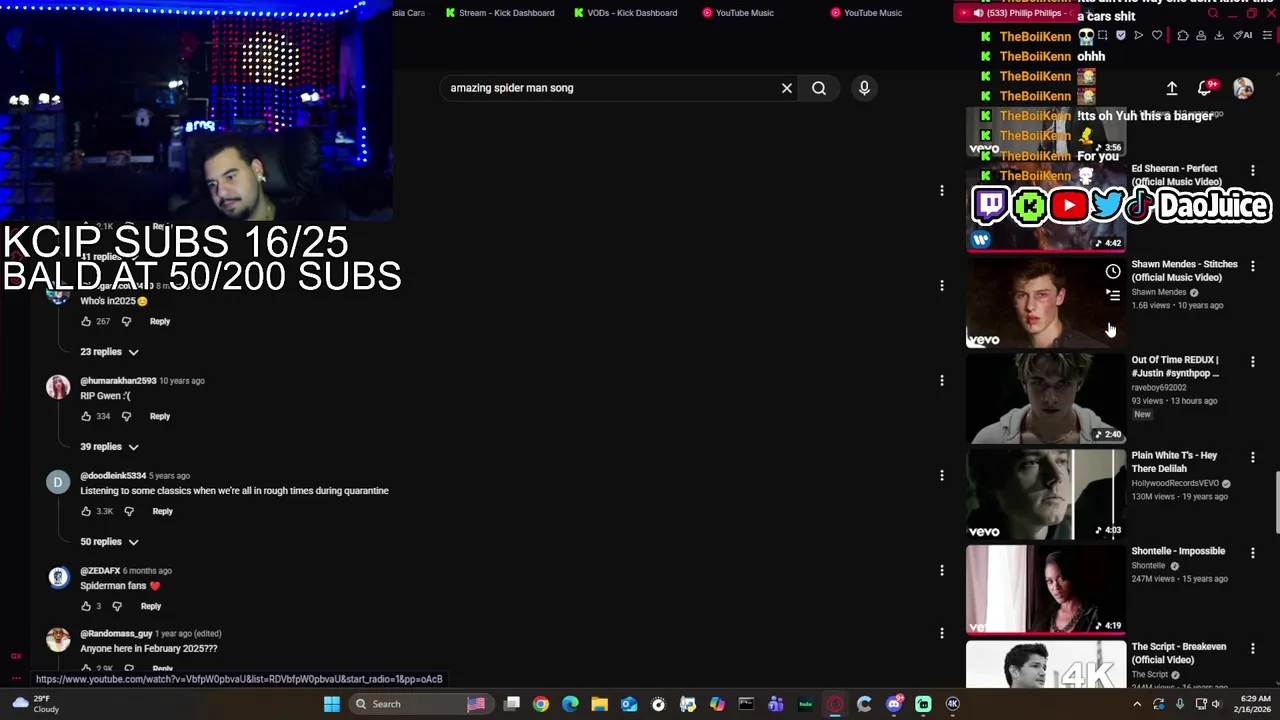Image resolution: width=1280 pixels, height=720 pixels.
Task: Dislike the 'RIP Gwen' comment
Action: (126, 416)
